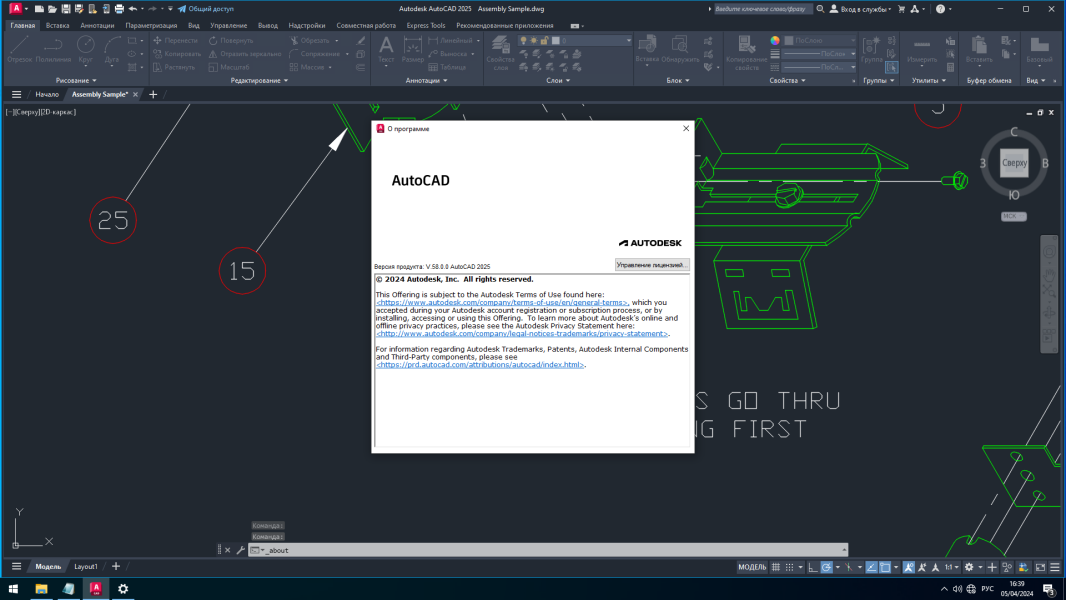Image resolution: width=1066 pixels, height=600 pixels.
Task: Toggle clean screen in status bar
Action: pyautogui.click(x=1040, y=567)
